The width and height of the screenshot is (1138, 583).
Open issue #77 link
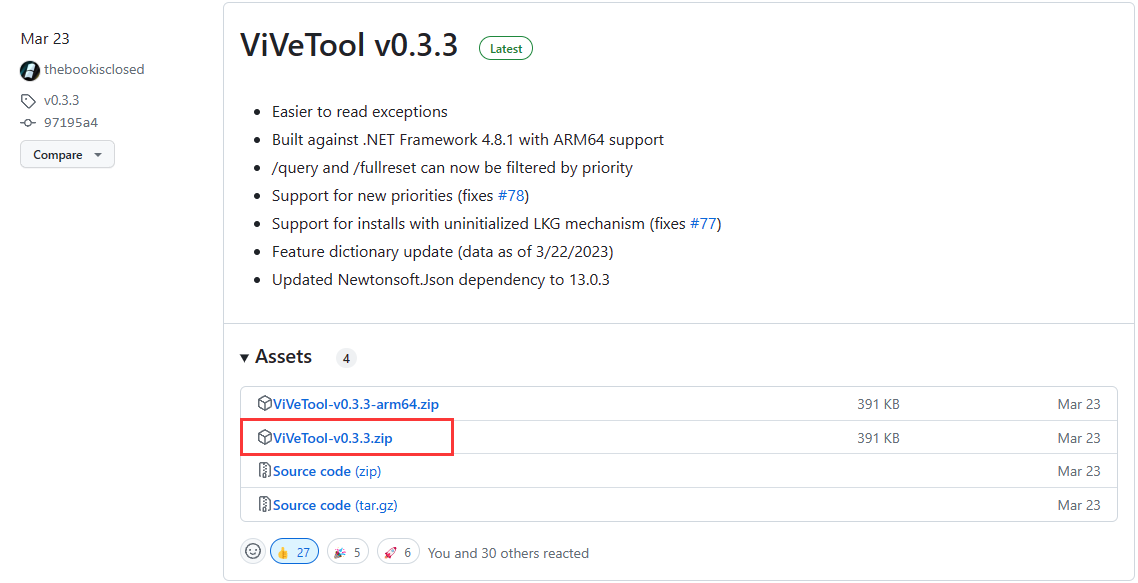705,223
